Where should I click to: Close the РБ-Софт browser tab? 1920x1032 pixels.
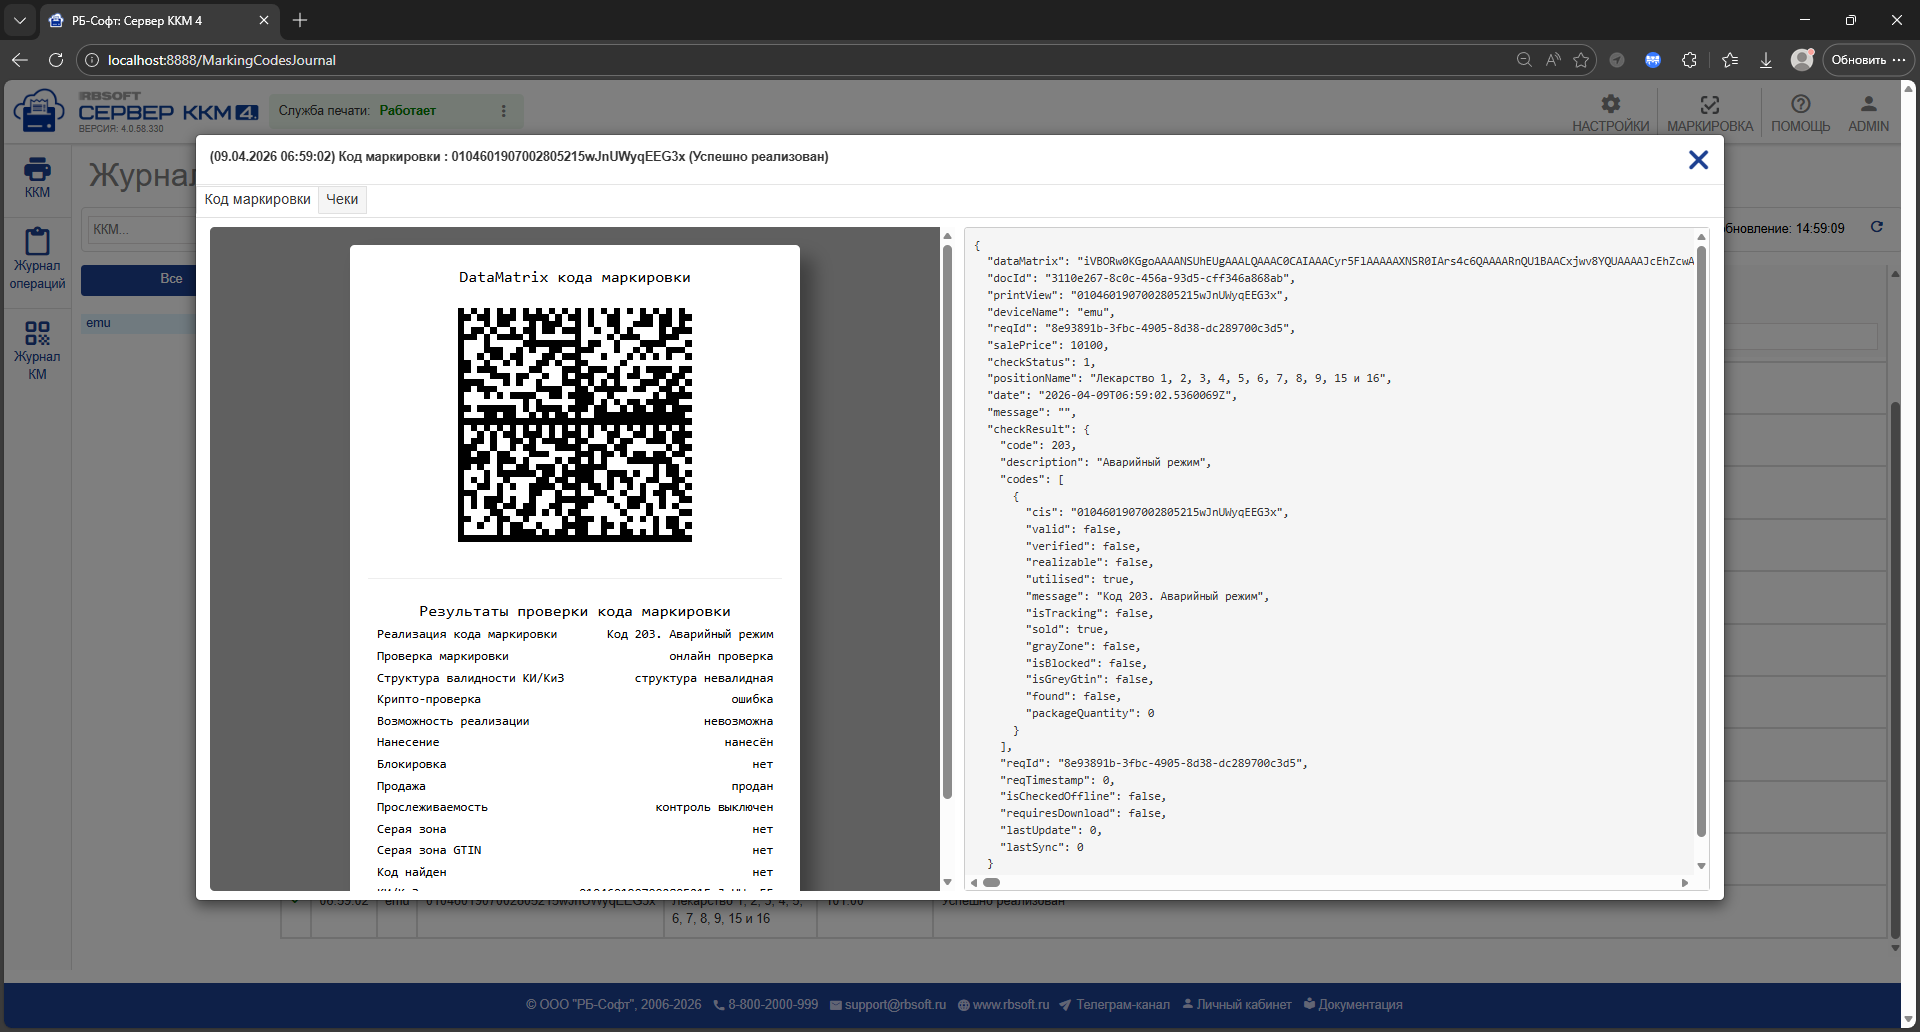264,20
